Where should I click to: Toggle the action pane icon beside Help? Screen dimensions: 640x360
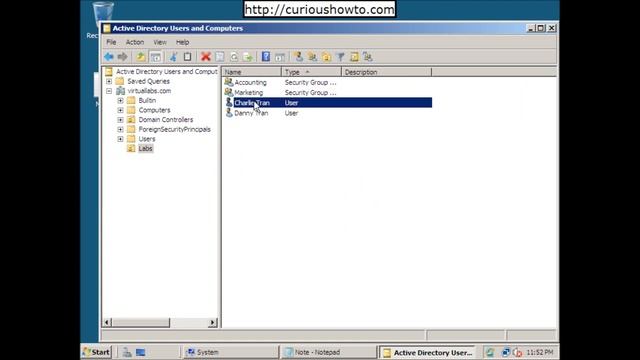point(280,57)
